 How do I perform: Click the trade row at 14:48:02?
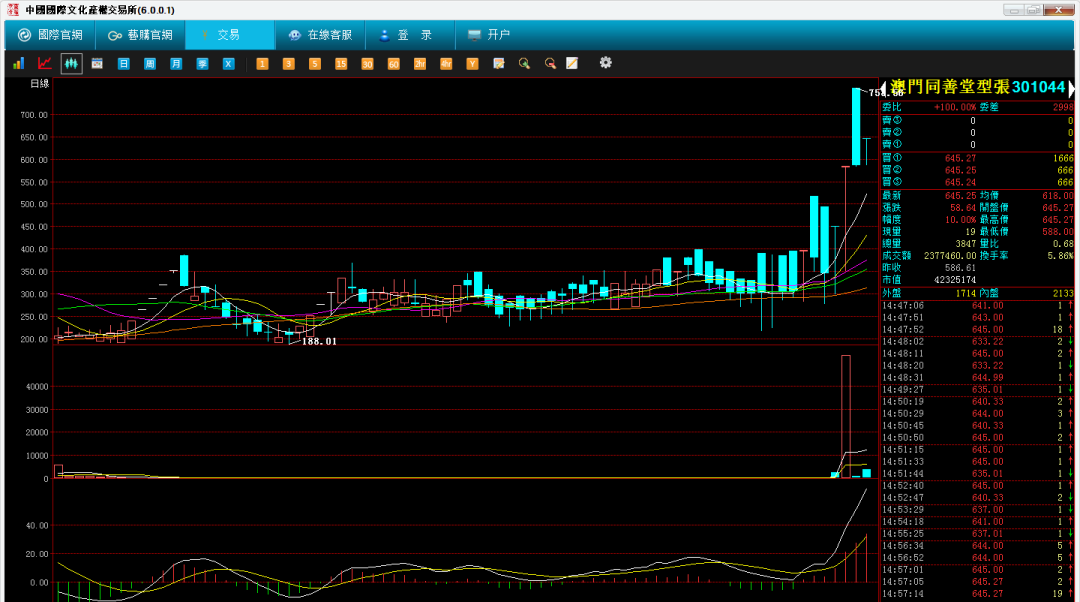[x=977, y=342]
